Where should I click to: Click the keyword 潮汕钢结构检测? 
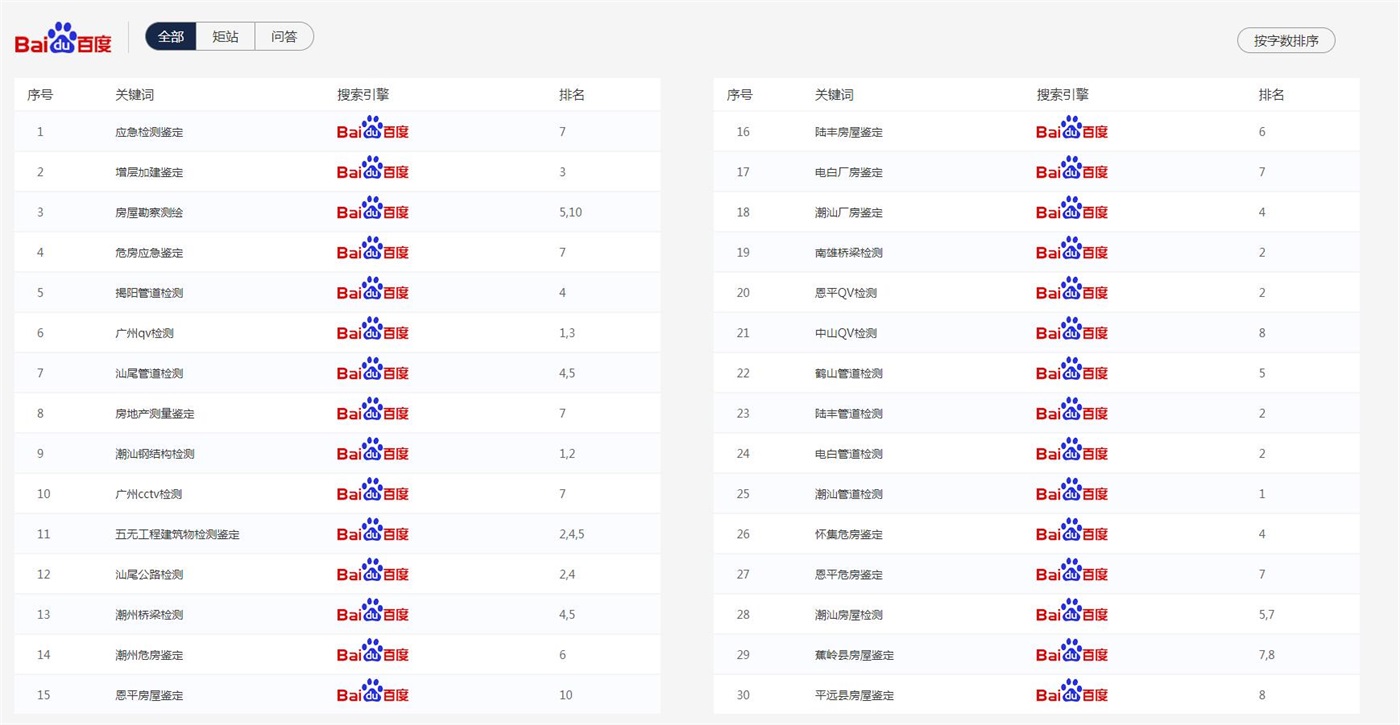(x=155, y=454)
